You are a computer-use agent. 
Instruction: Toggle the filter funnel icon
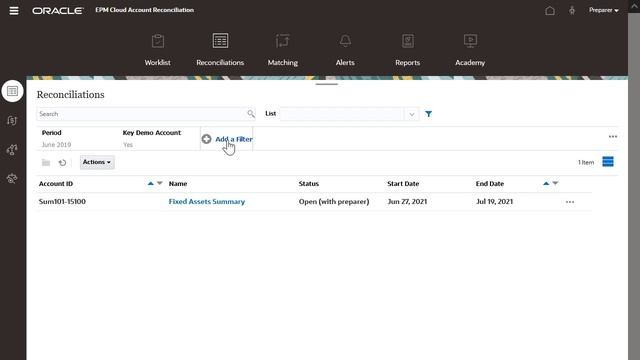tap(428, 114)
